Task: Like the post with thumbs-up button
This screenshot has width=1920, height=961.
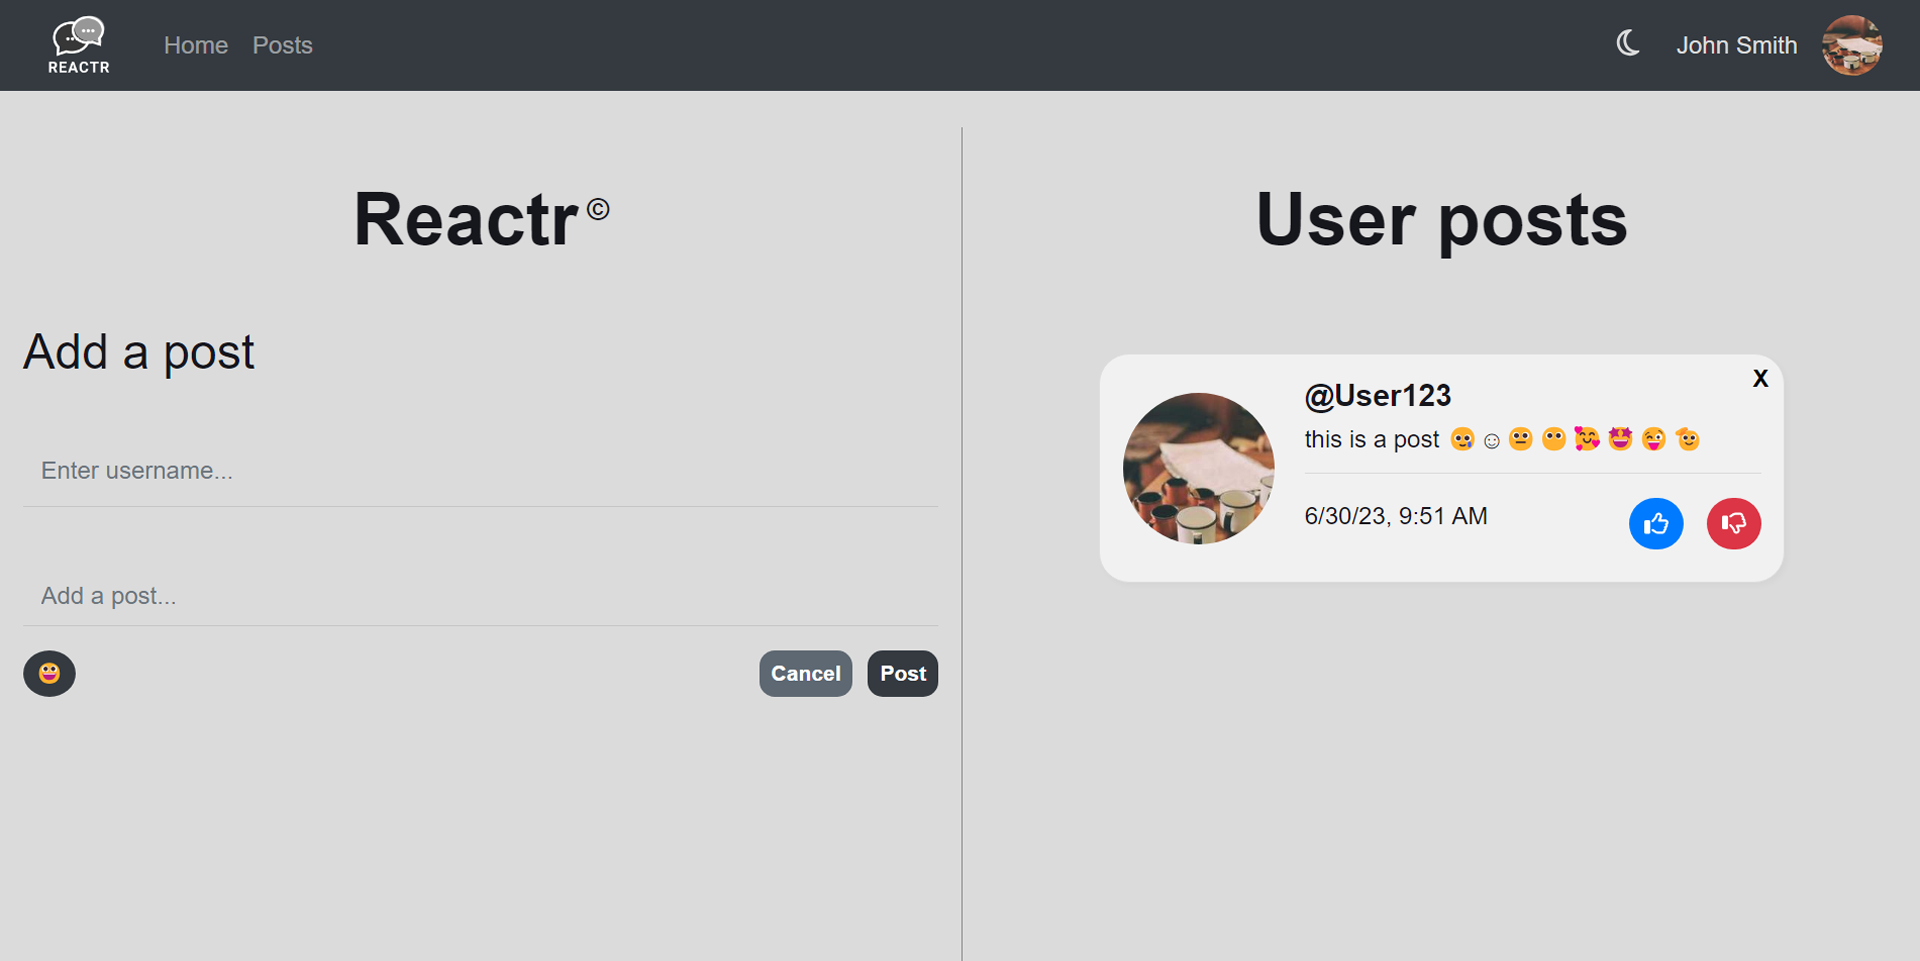Action: click(x=1656, y=523)
